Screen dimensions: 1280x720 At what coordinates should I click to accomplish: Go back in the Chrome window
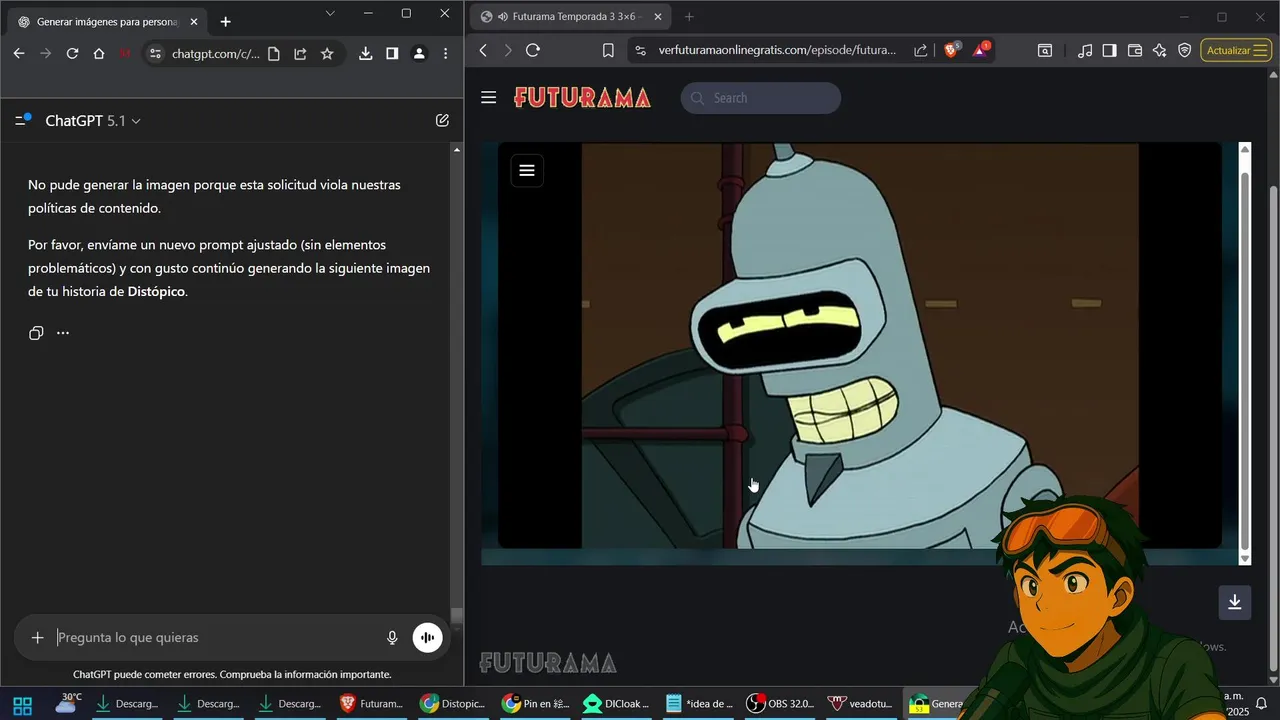click(18, 54)
